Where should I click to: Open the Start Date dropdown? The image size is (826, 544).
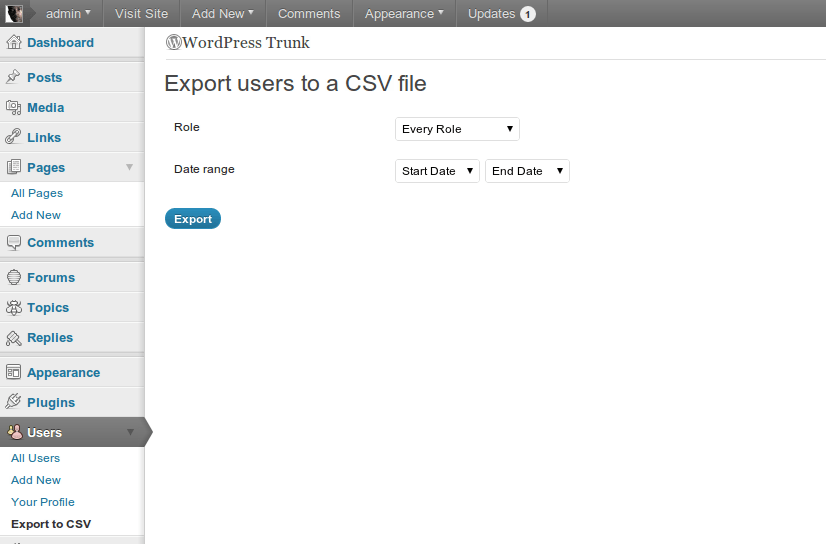(x=437, y=171)
